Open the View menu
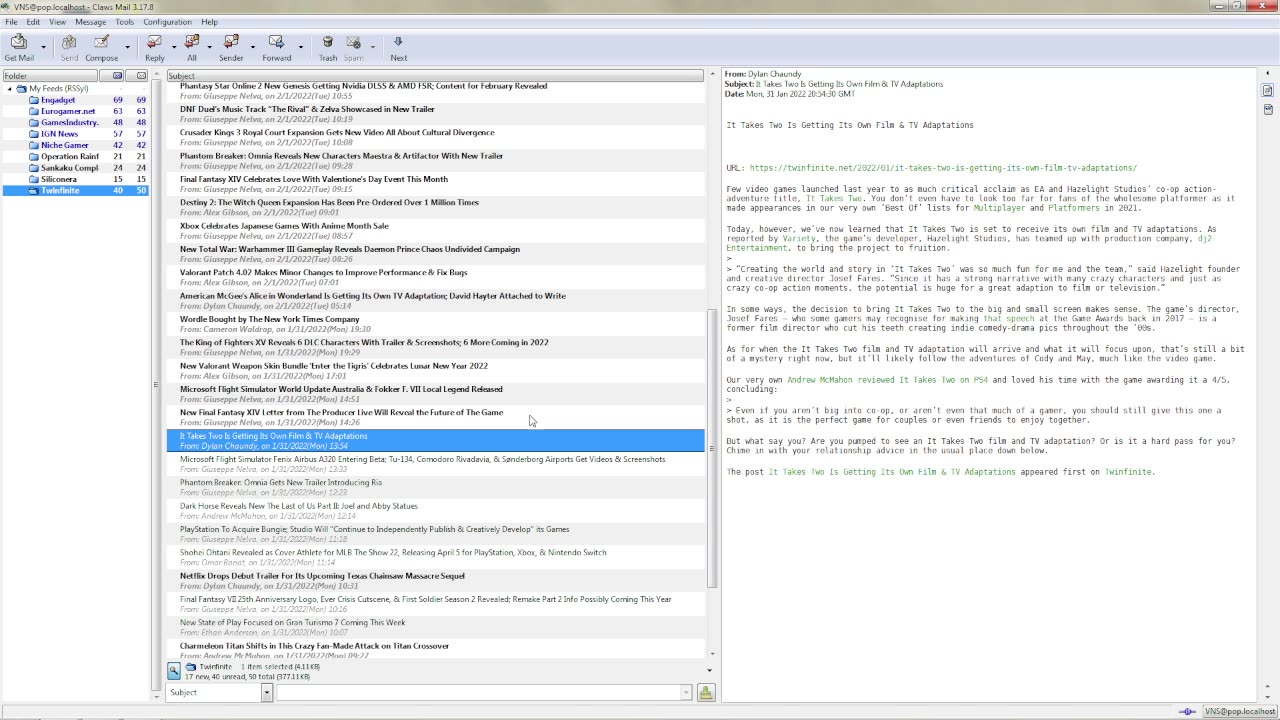1280x720 pixels. 58,22
